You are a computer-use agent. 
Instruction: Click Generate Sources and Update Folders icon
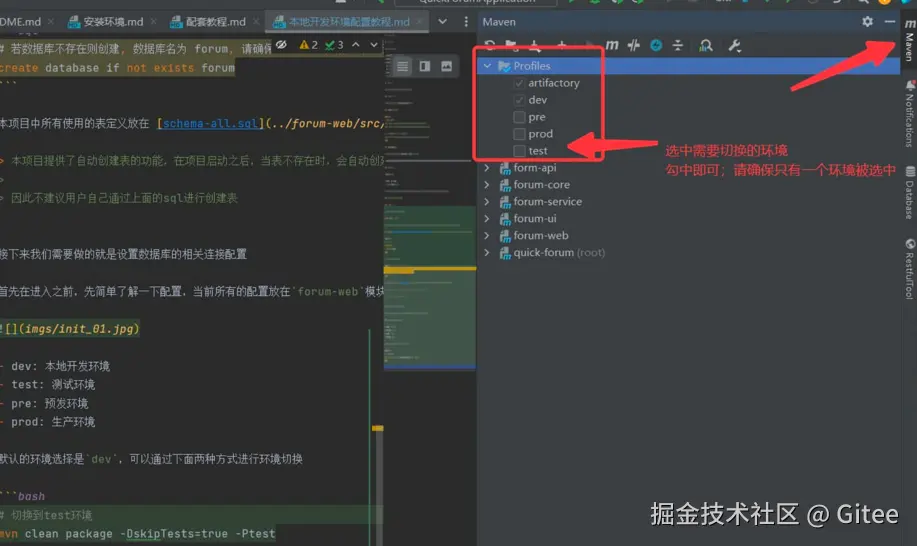point(512,45)
